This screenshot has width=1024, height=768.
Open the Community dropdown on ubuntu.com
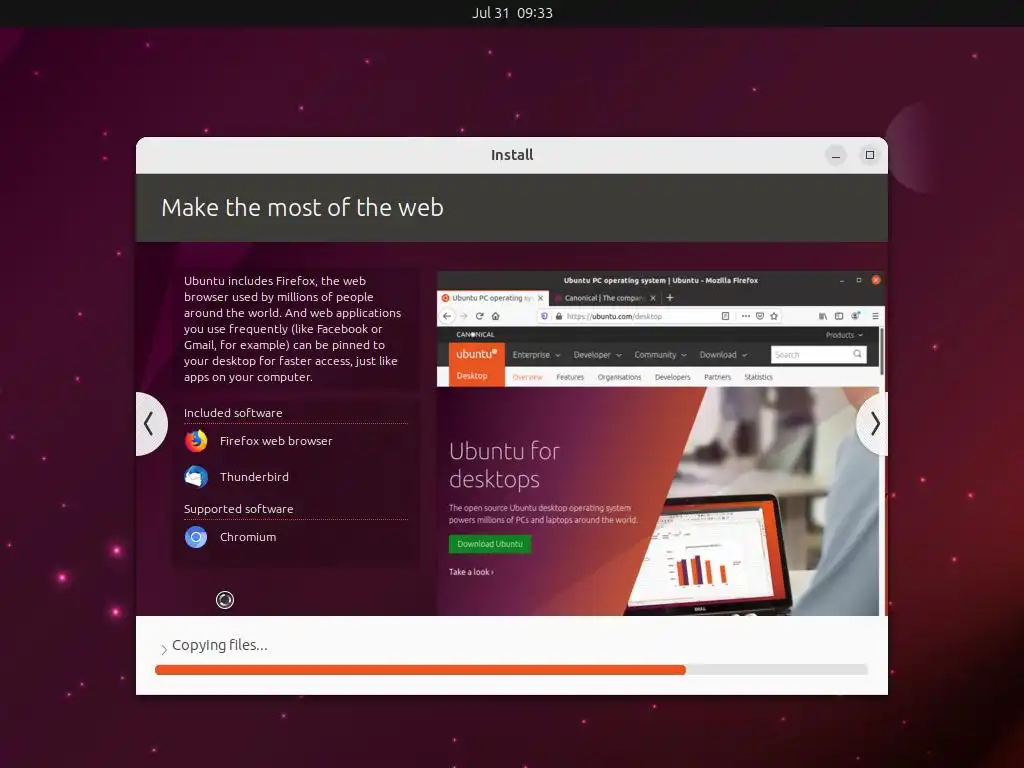tap(660, 355)
